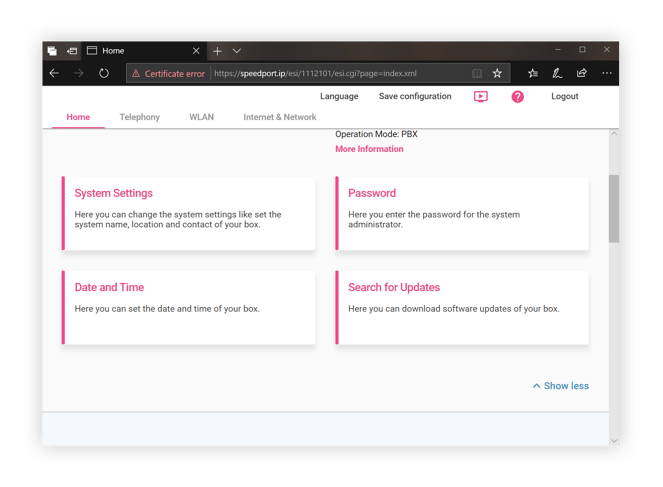Screen dimensions: 663x487
Task: Switch to the Telephony tab
Action: click(140, 117)
